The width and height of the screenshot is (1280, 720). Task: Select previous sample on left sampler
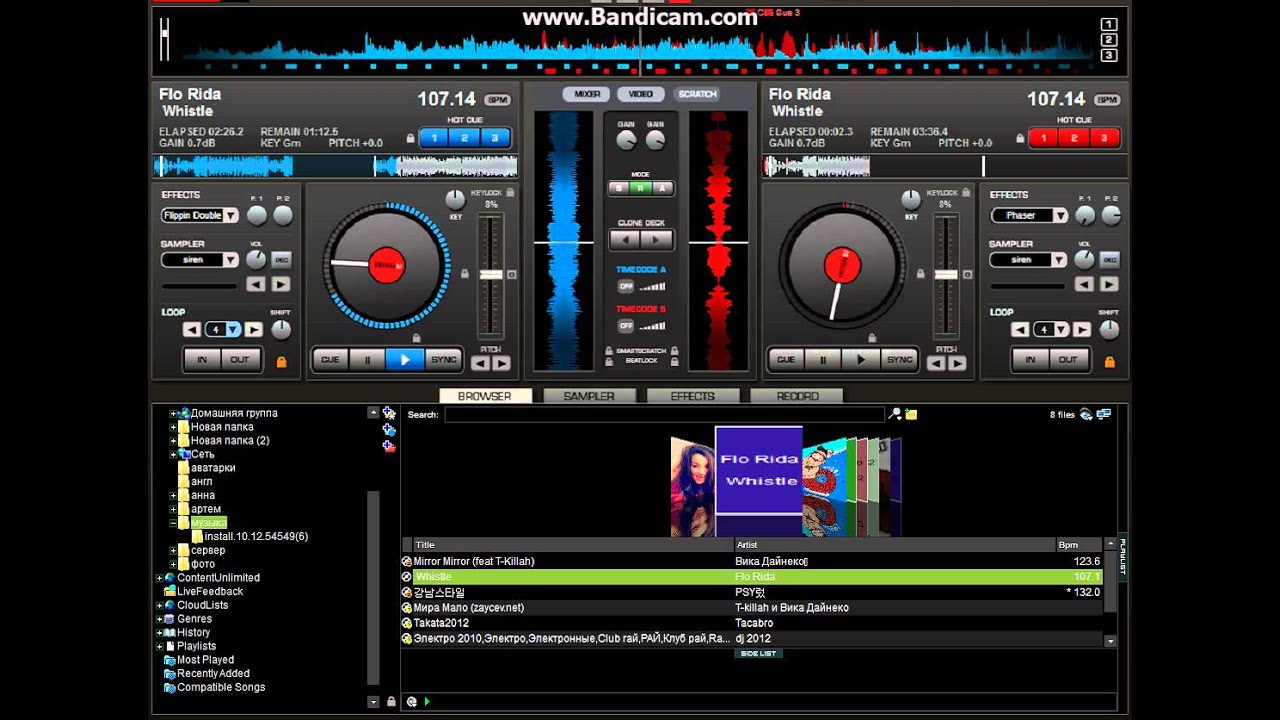coord(256,284)
